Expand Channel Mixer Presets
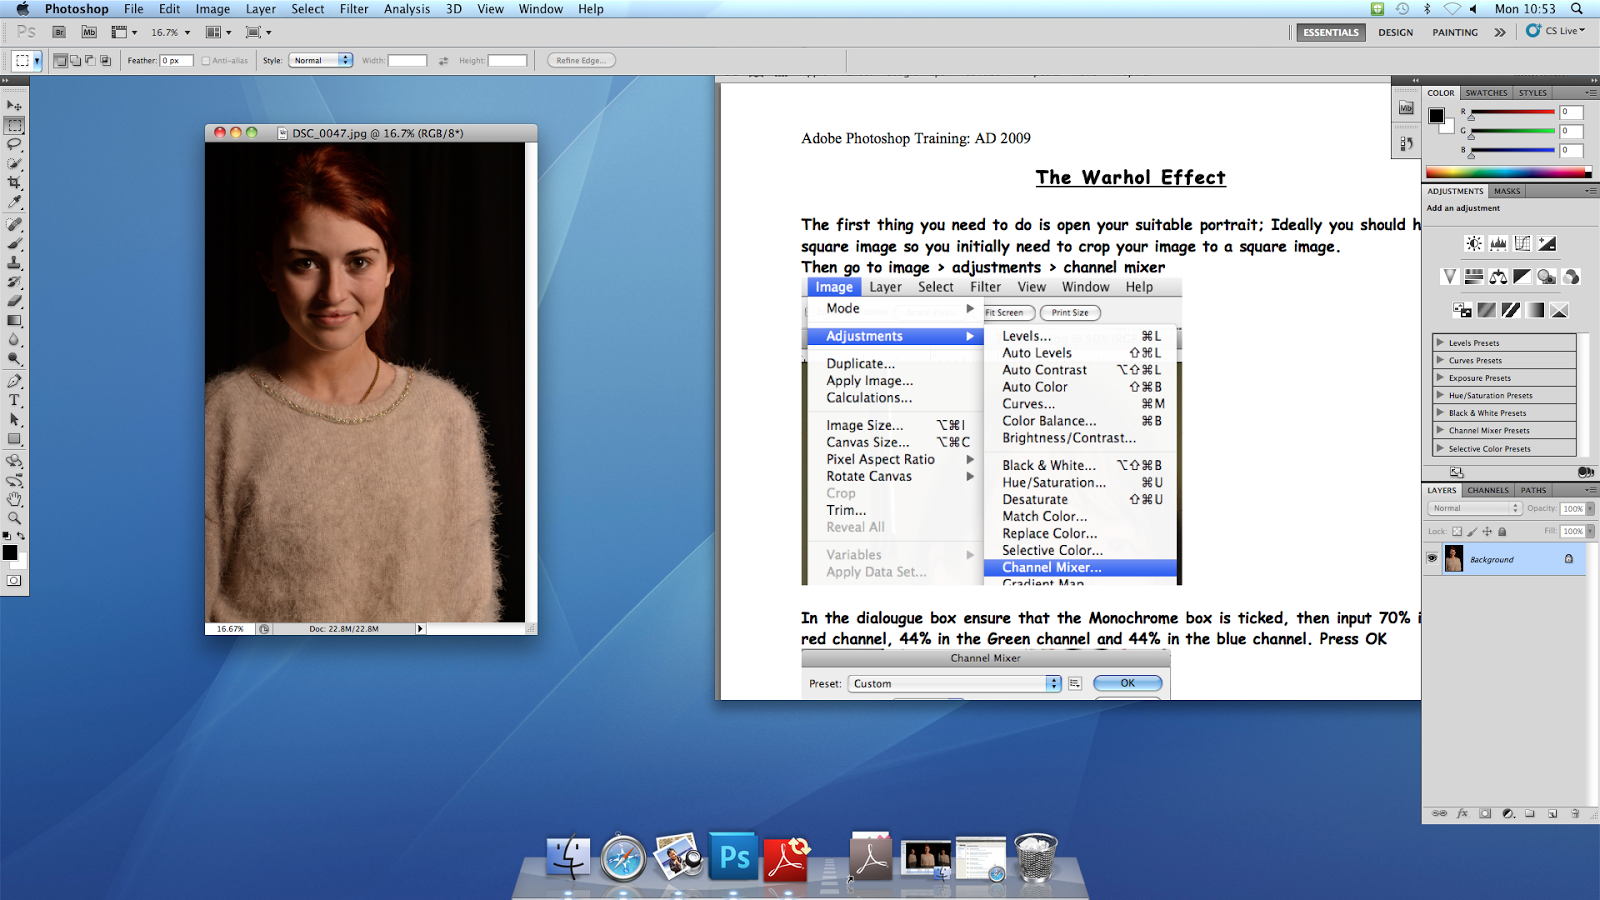Image resolution: width=1600 pixels, height=900 pixels. click(1440, 430)
